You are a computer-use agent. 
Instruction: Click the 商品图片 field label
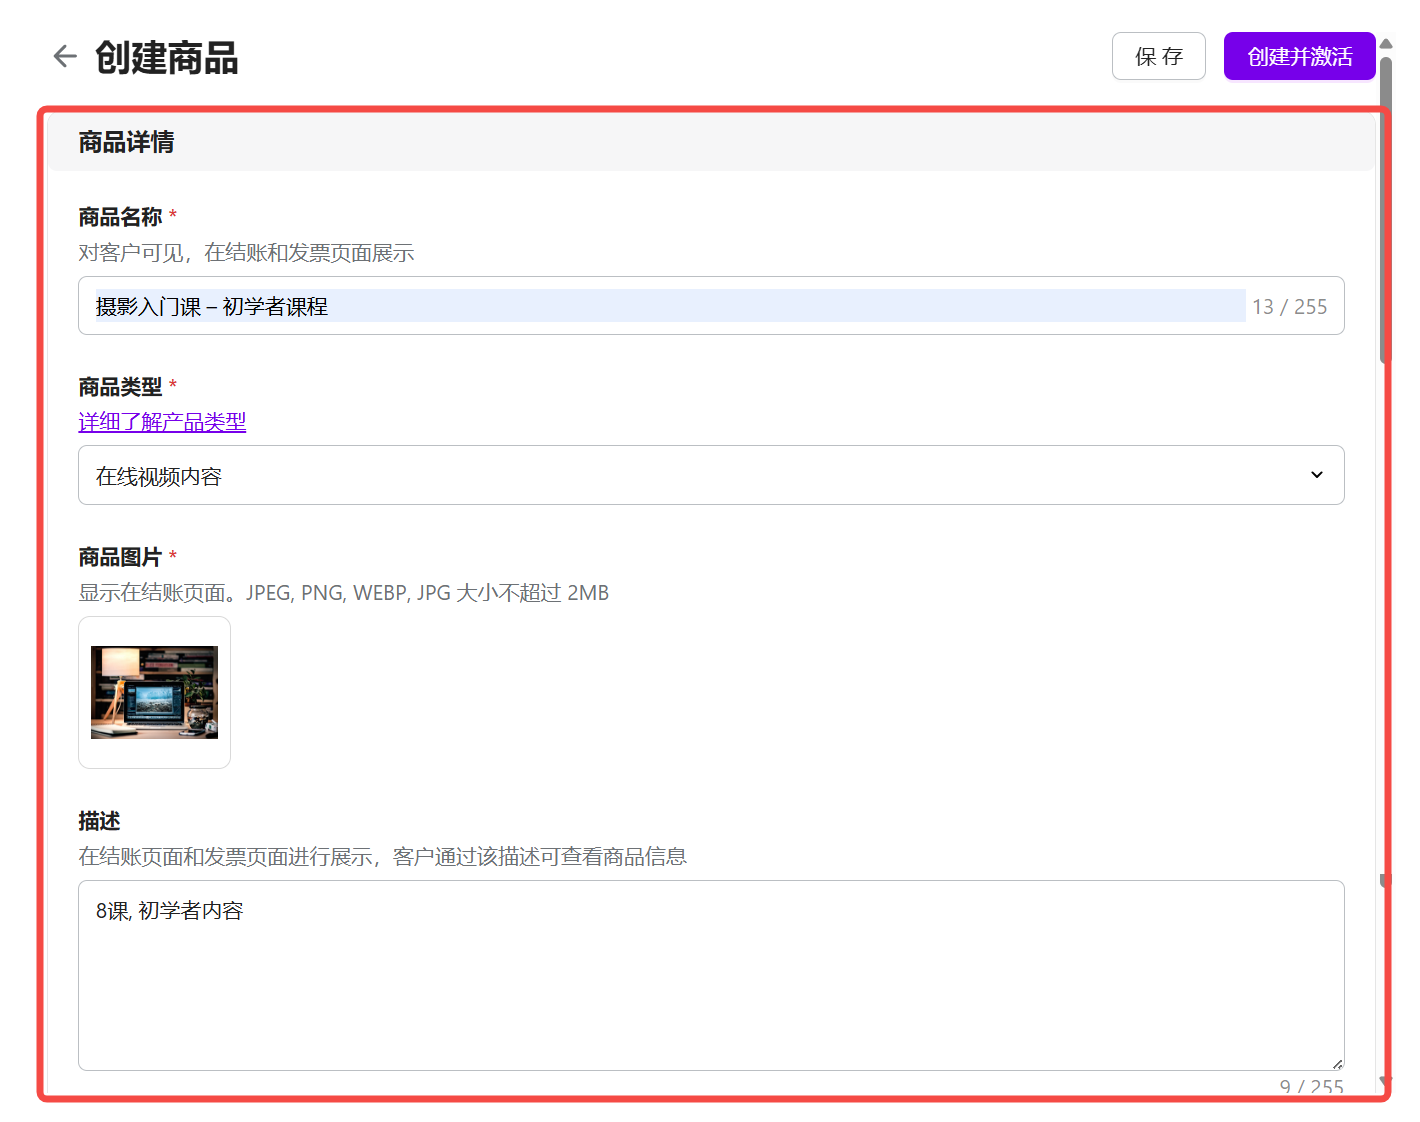point(120,557)
